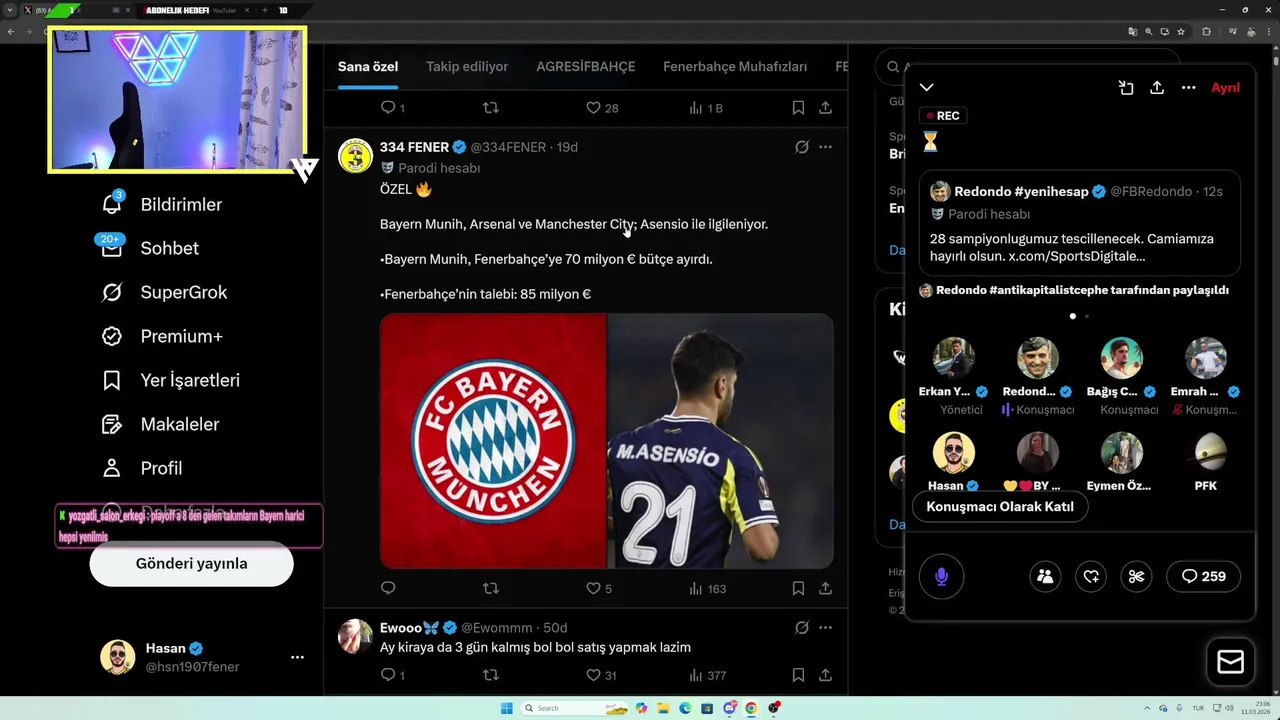Open Space comments showing 259
This screenshot has height=720, width=1280.
tap(1204, 576)
